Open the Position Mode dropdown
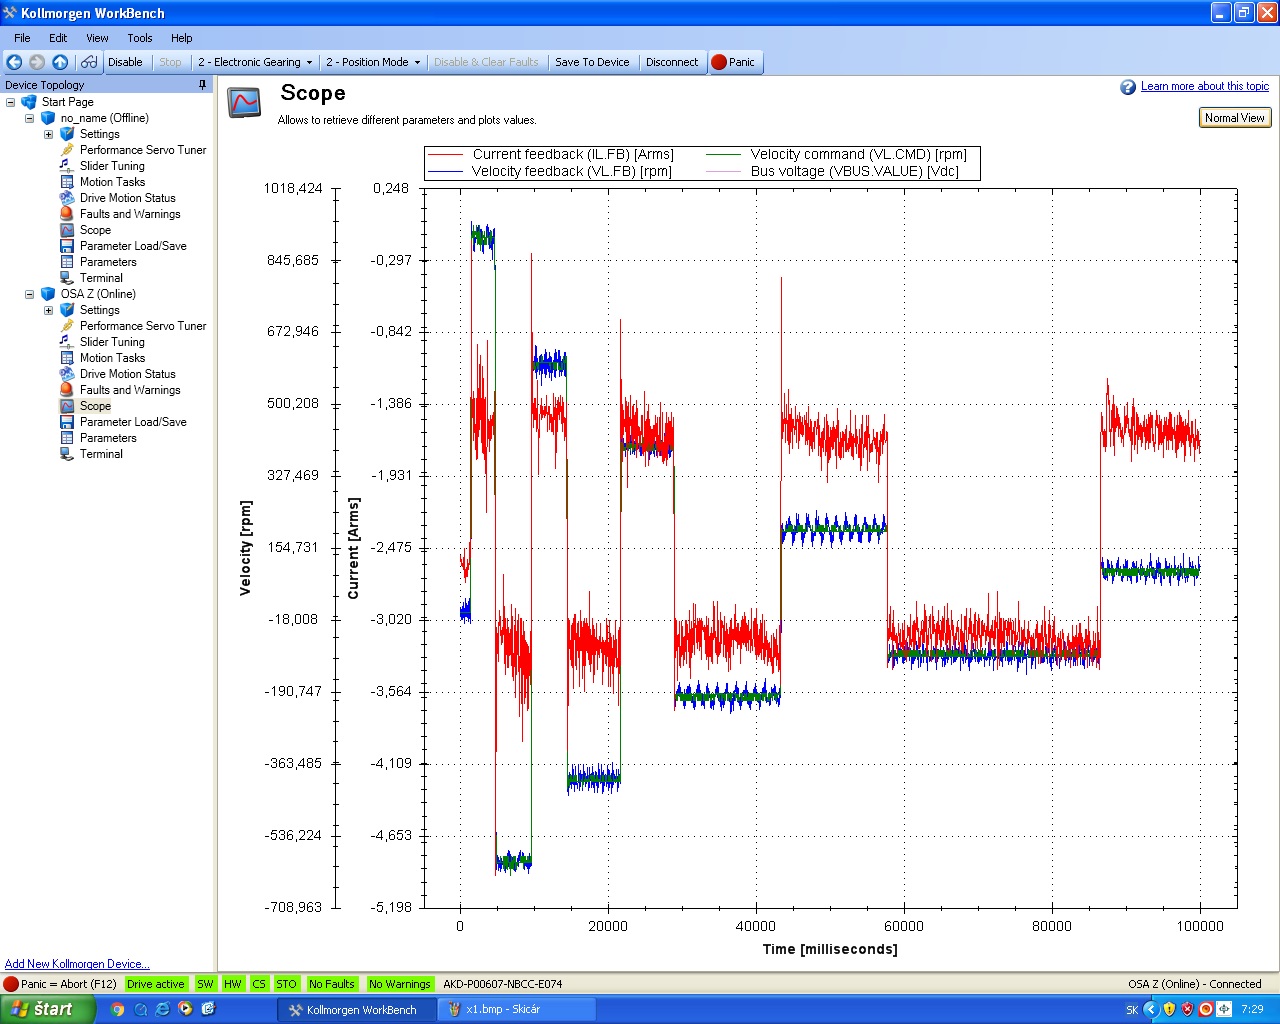This screenshot has height=1024, width=1280. click(373, 62)
